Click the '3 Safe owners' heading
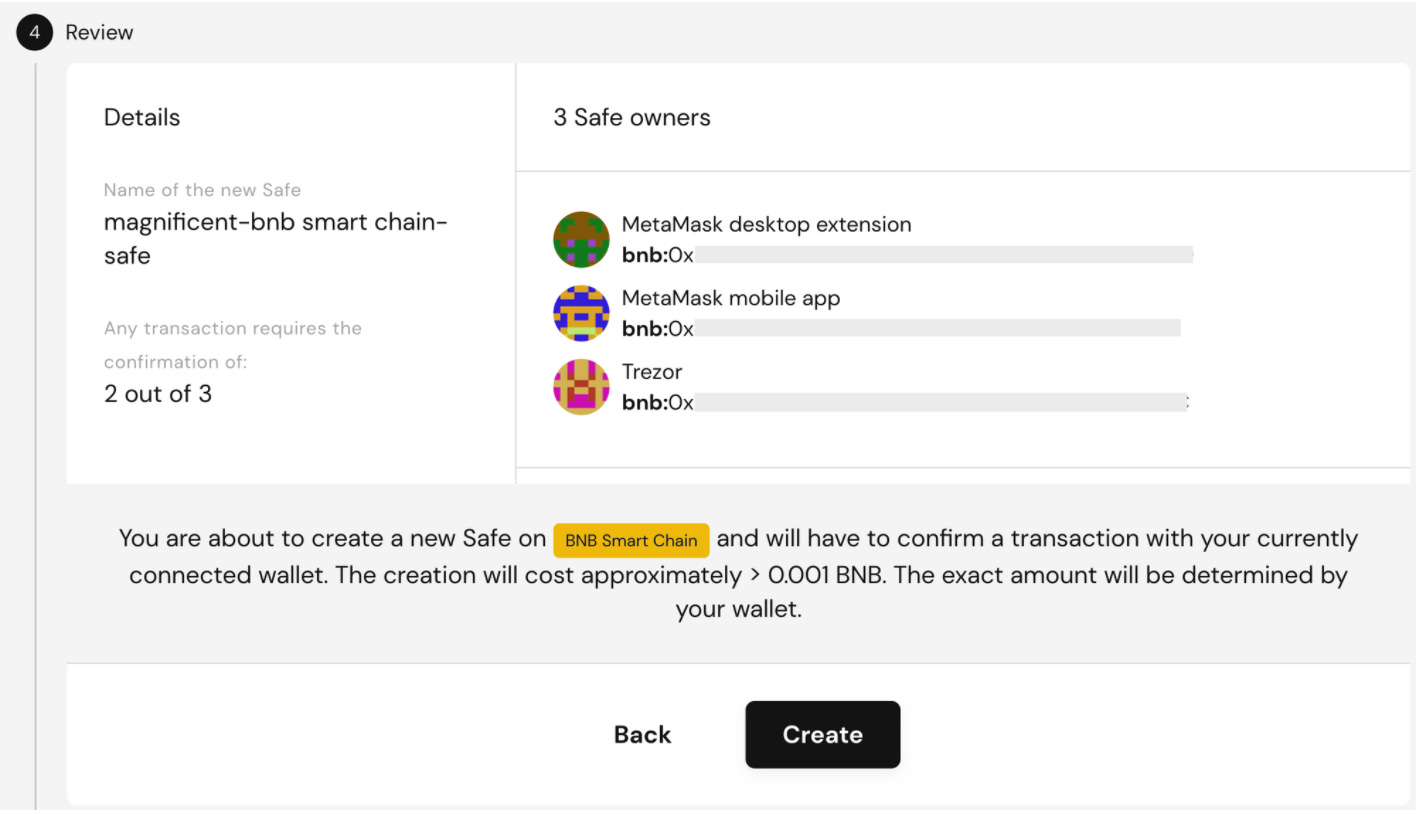1422x814 pixels. click(x=632, y=117)
